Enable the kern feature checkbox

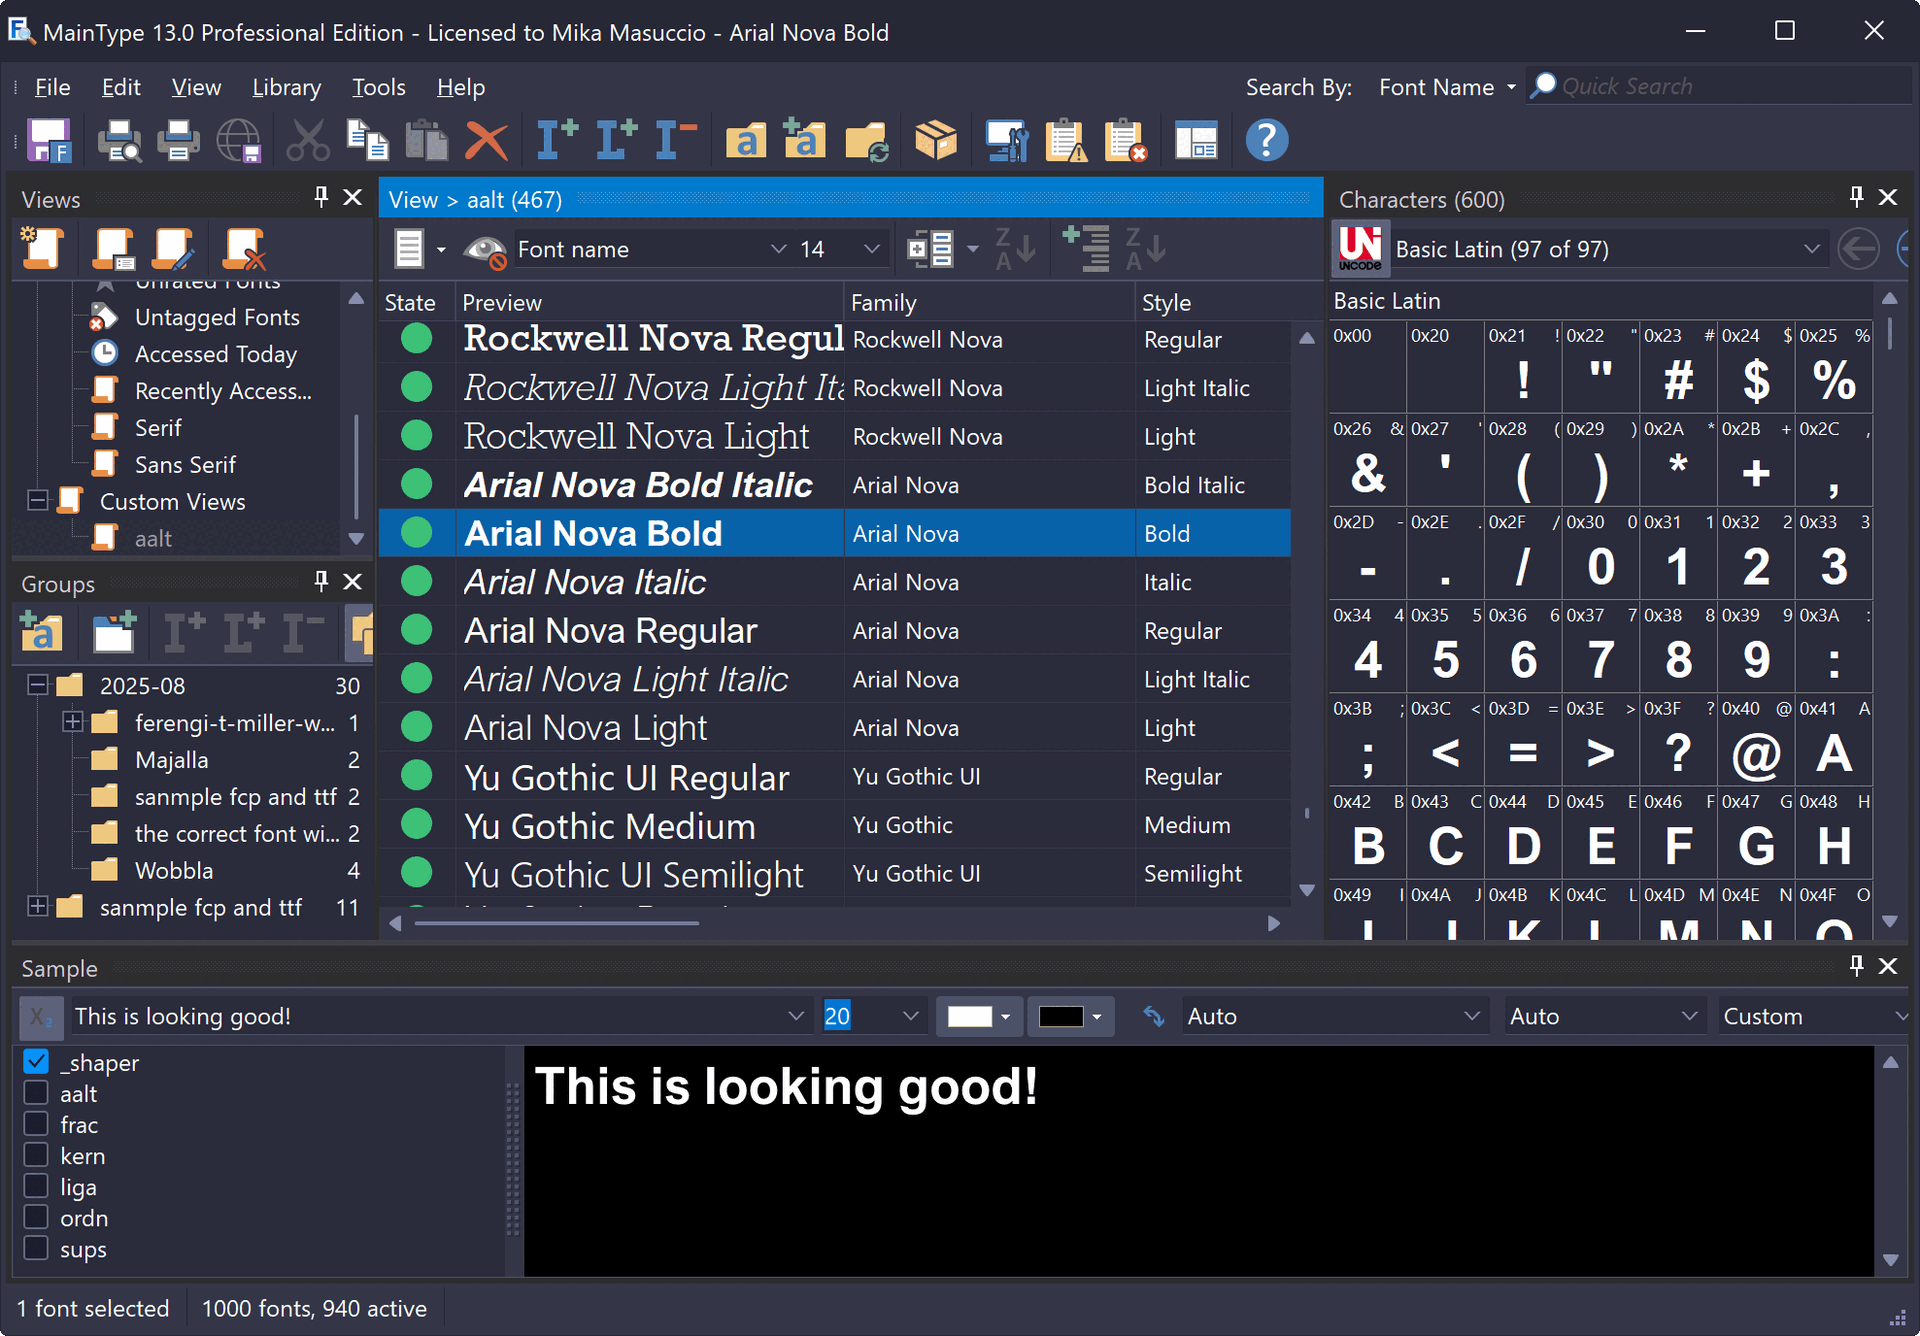(x=36, y=1156)
